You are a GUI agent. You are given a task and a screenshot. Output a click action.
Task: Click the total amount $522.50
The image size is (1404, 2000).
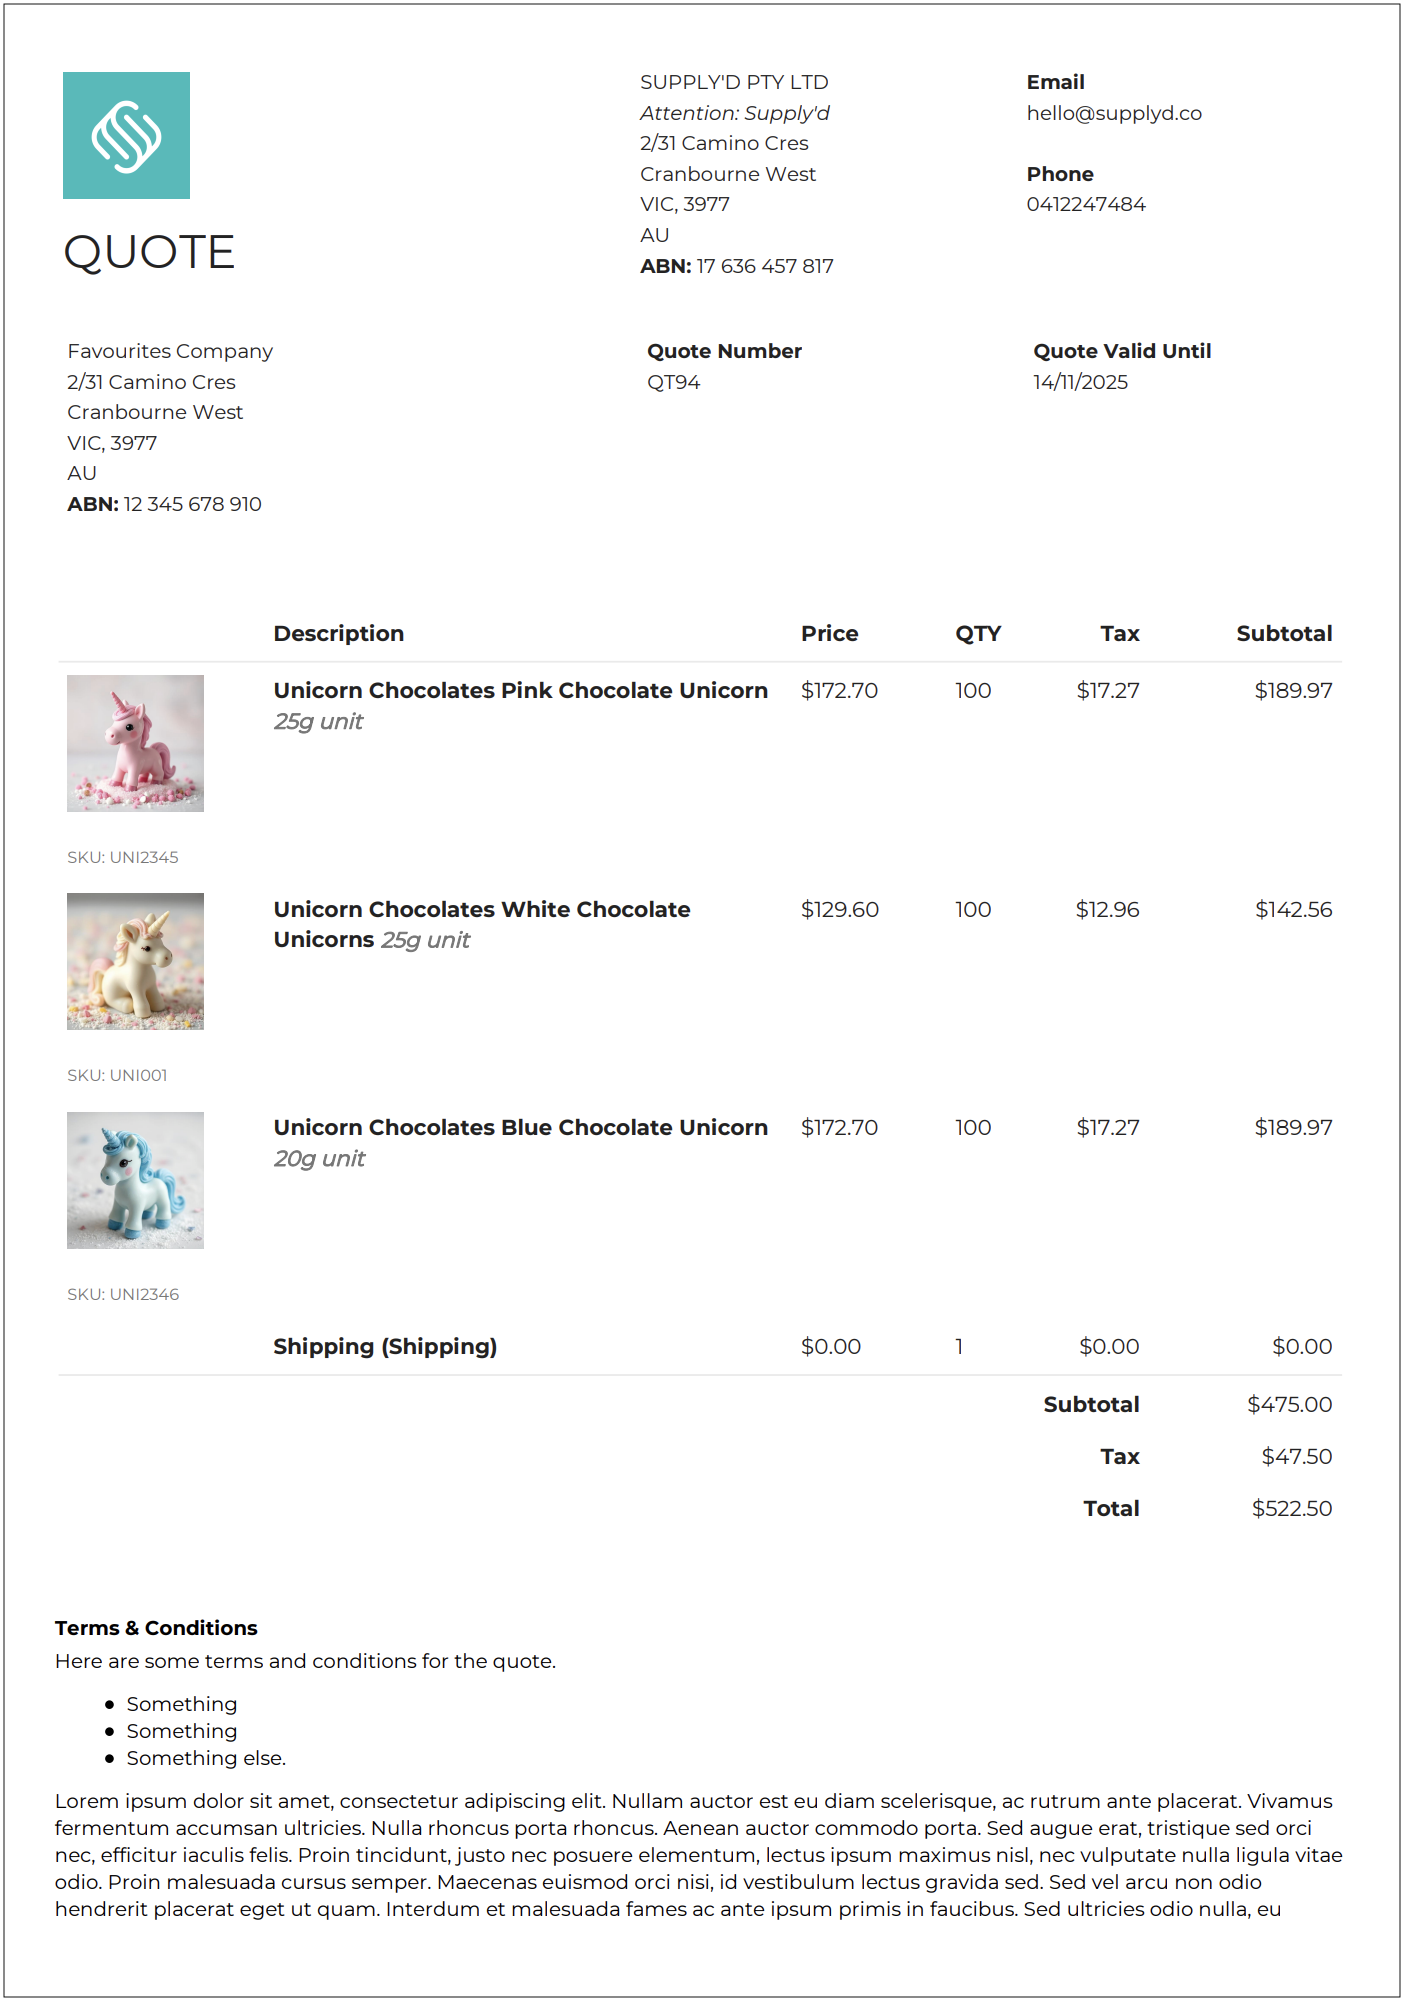1291,1508
